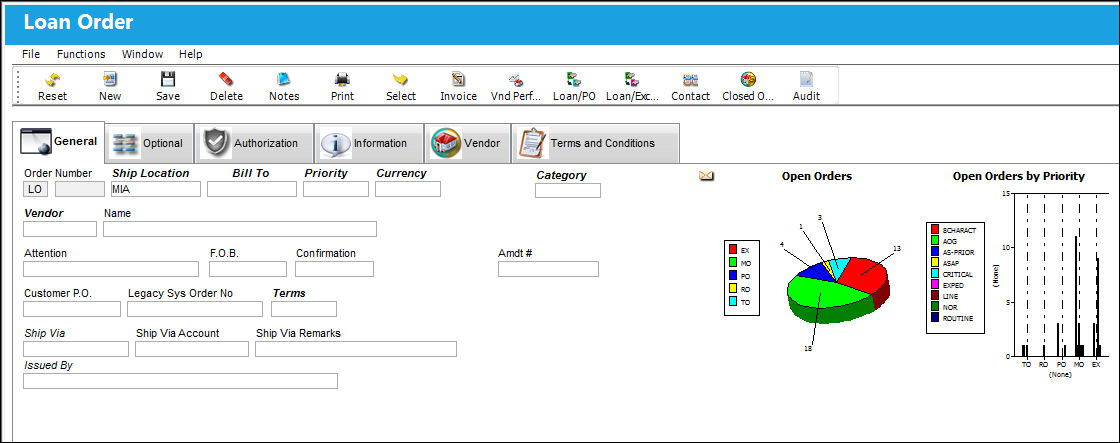Viewport: 1120px width, 443px height.
Task: Switch to the Terms and Conditions tab
Action: click(x=597, y=143)
